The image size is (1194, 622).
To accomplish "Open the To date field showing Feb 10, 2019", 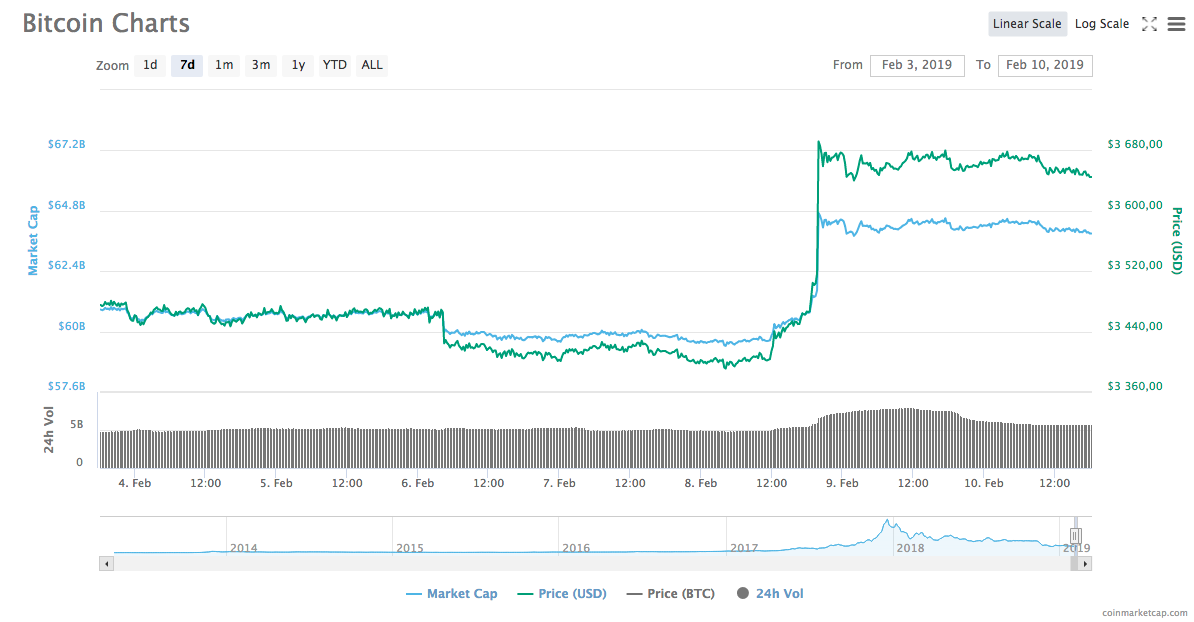I will tap(1045, 64).
